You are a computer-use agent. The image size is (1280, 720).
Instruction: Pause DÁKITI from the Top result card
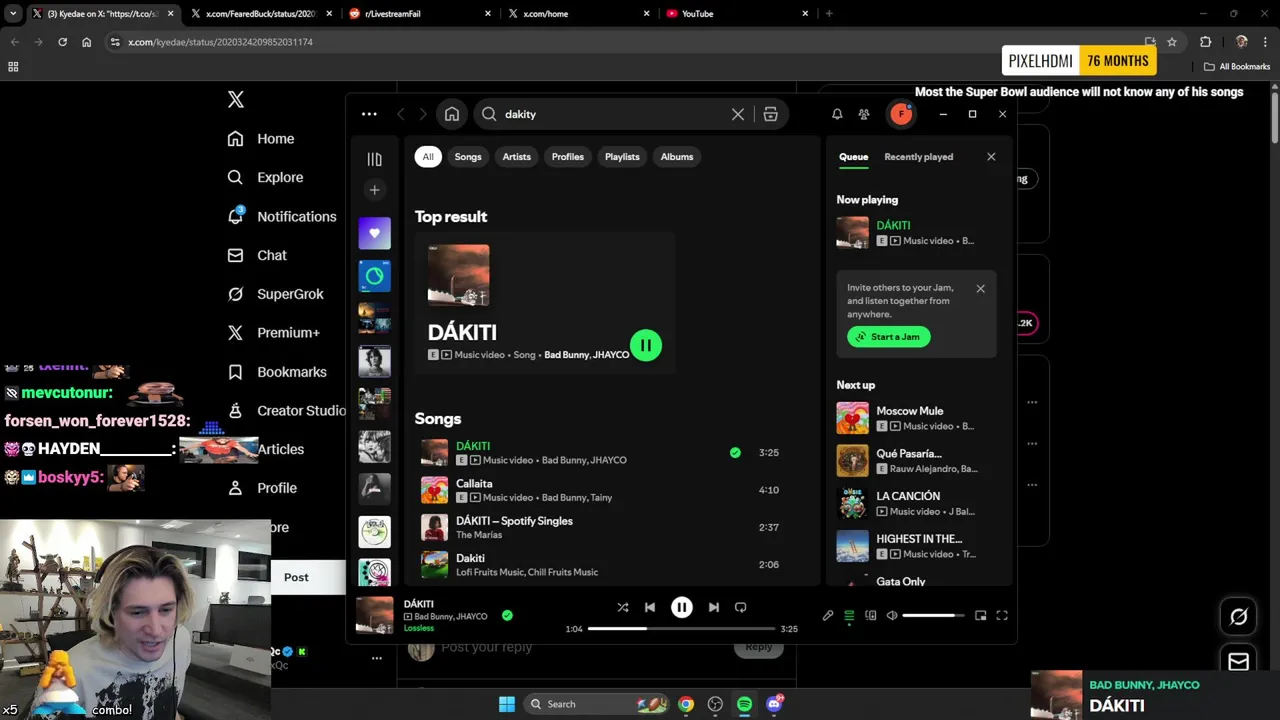click(x=646, y=345)
